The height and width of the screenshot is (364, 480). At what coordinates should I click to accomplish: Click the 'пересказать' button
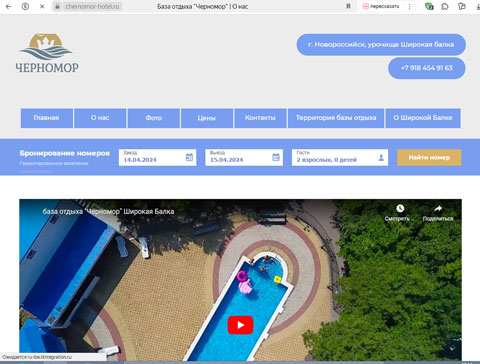point(381,6)
